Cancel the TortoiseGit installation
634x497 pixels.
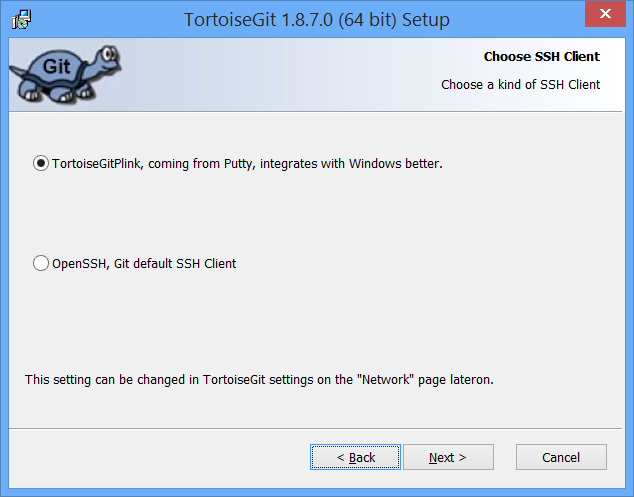click(x=561, y=457)
